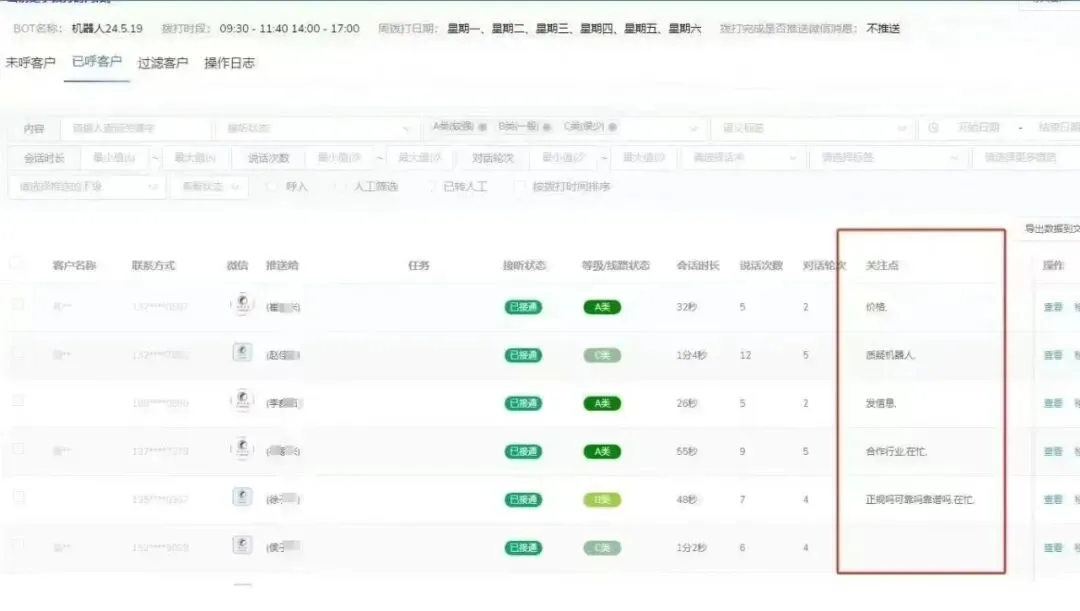1080x611 pixels.
Task: Click the A类 grade badge in the first row
Action: pos(601,306)
